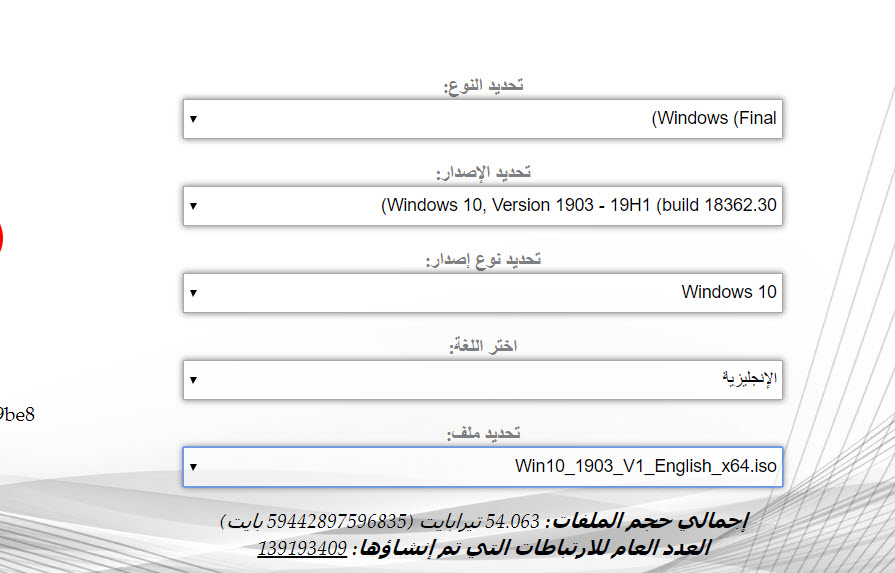Click the arrow on the edition select box
895x573 pixels.
[x=193, y=293]
